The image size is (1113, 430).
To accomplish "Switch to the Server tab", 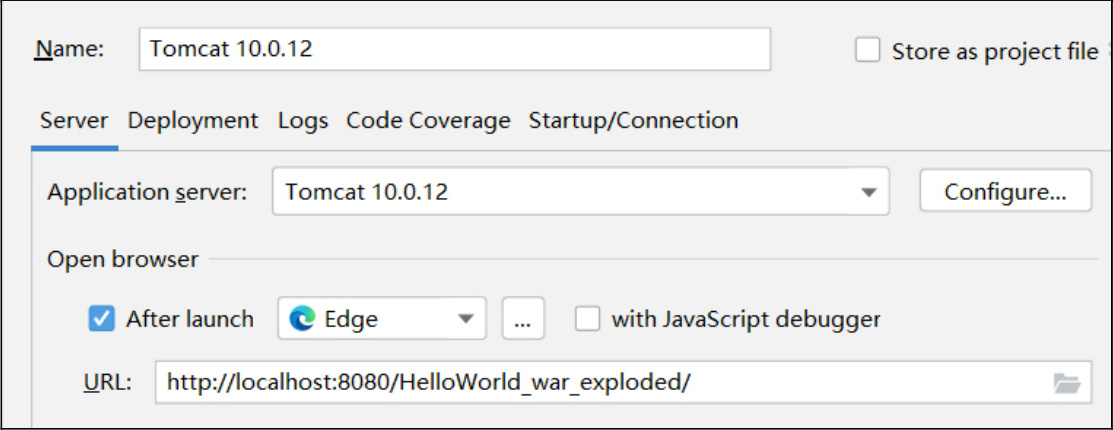I will [74, 121].
